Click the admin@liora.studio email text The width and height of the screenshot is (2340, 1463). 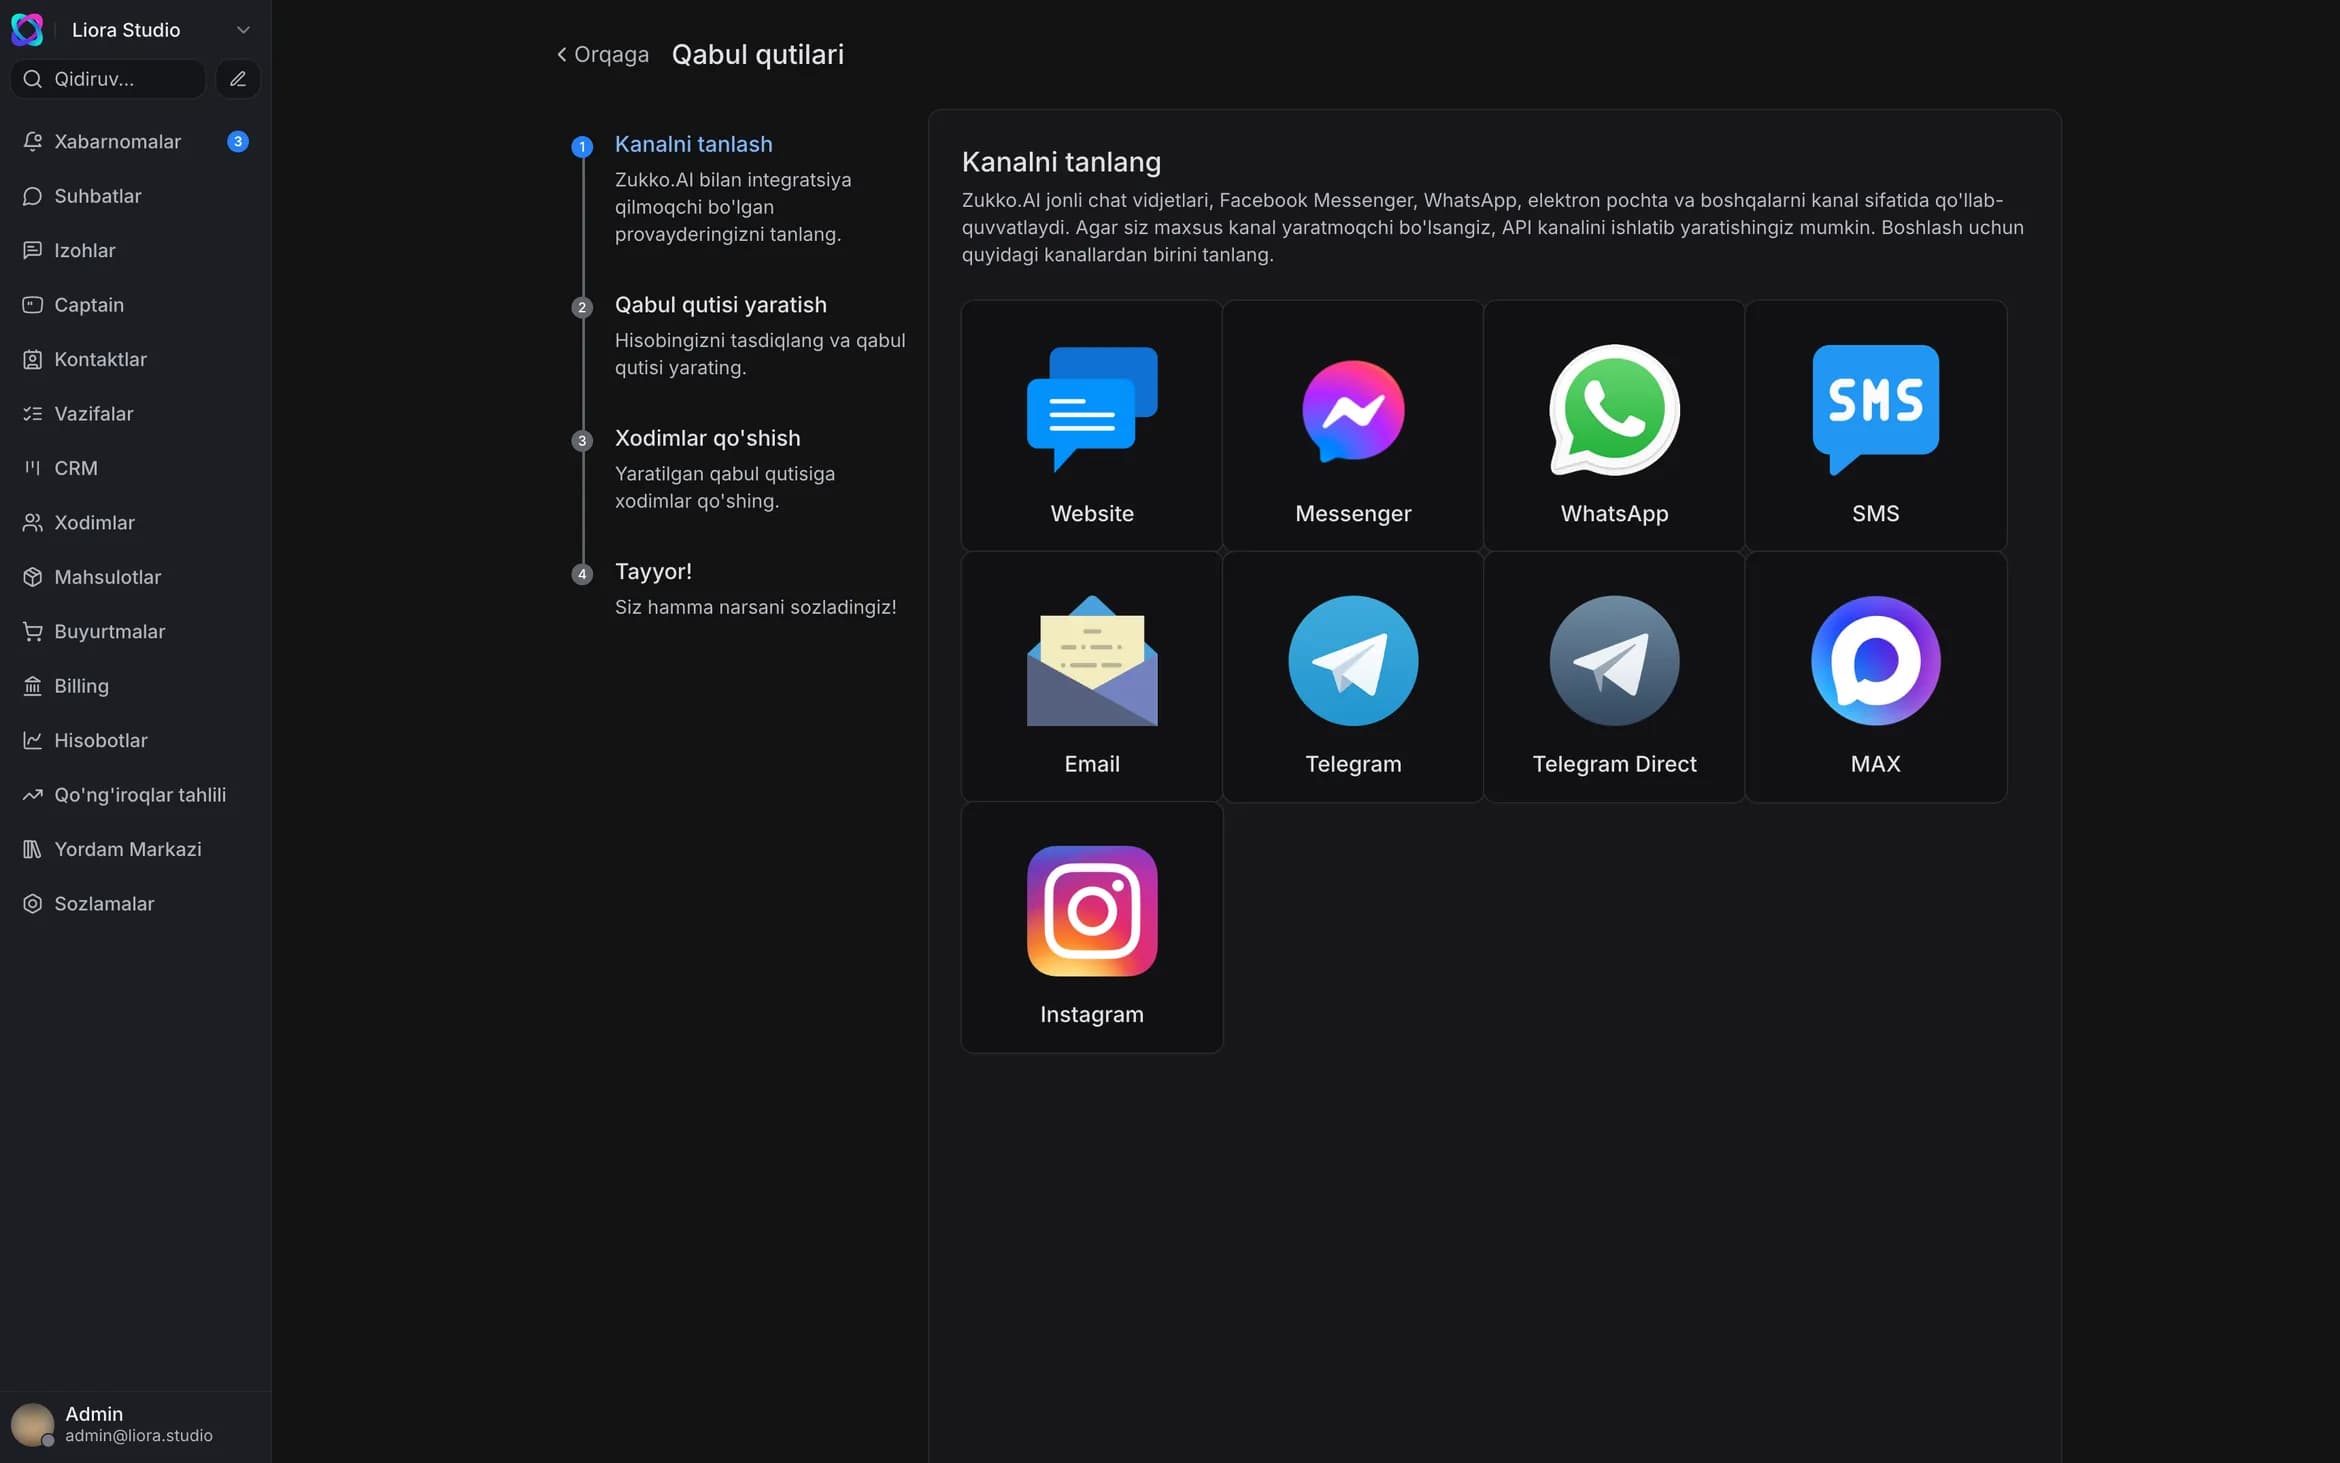pyautogui.click(x=139, y=1436)
